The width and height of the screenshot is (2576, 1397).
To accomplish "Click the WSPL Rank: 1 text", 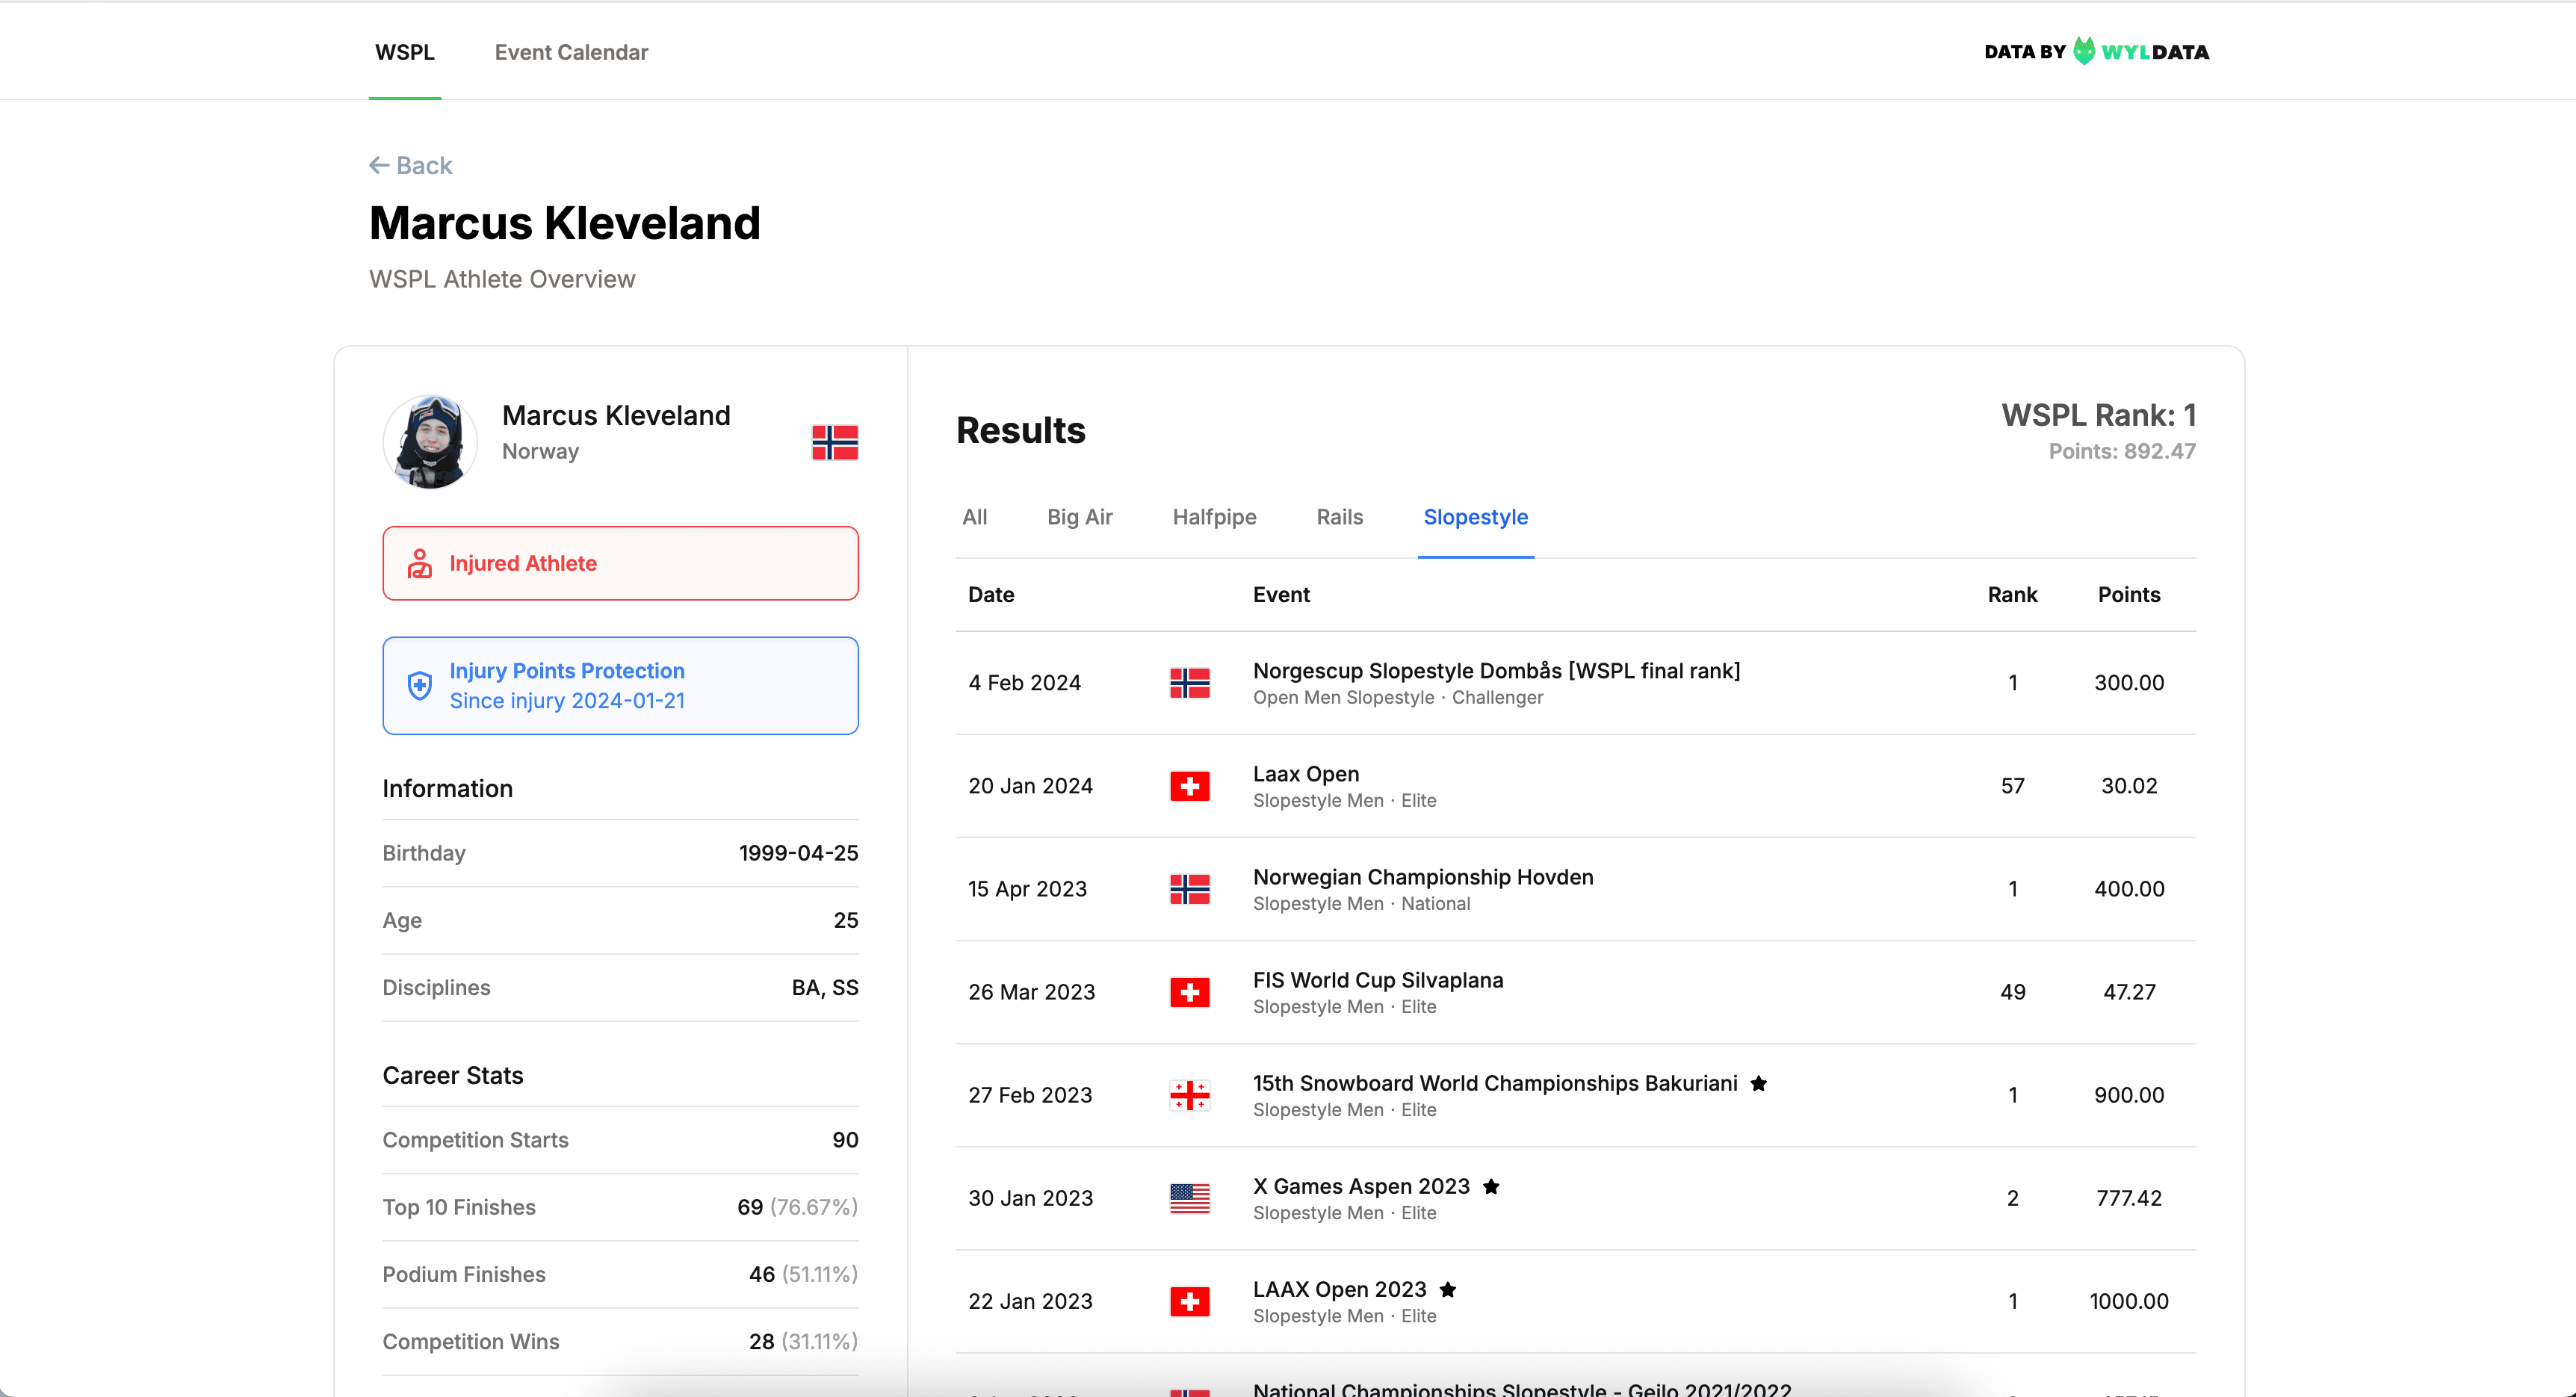I will (2098, 415).
